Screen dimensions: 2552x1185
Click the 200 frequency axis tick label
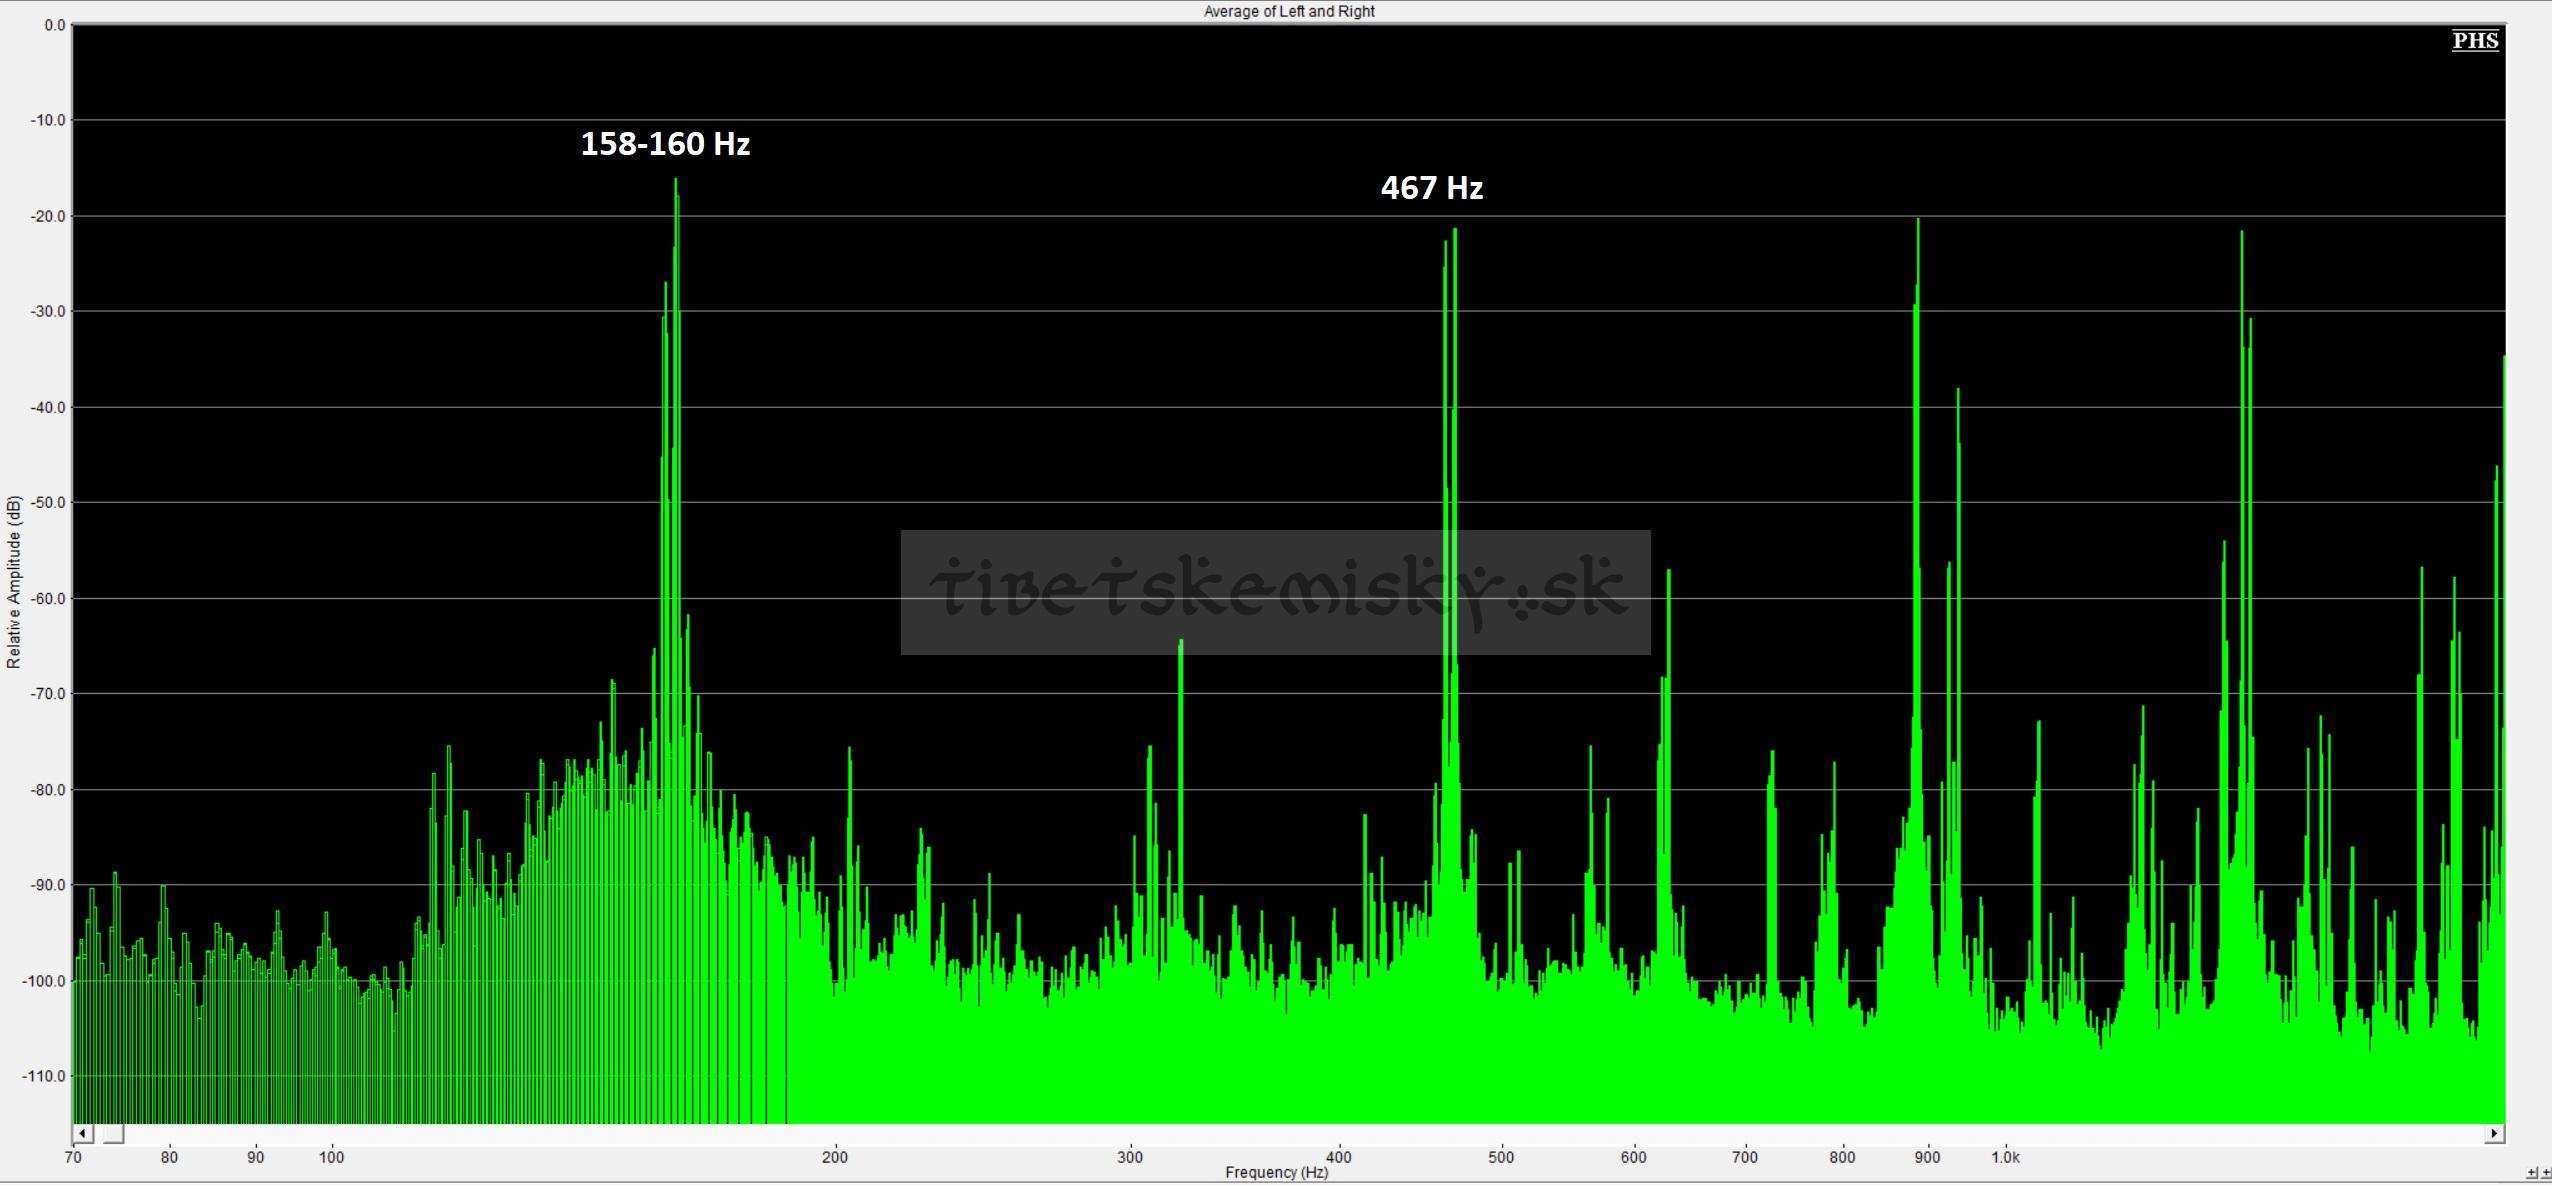834,1157
